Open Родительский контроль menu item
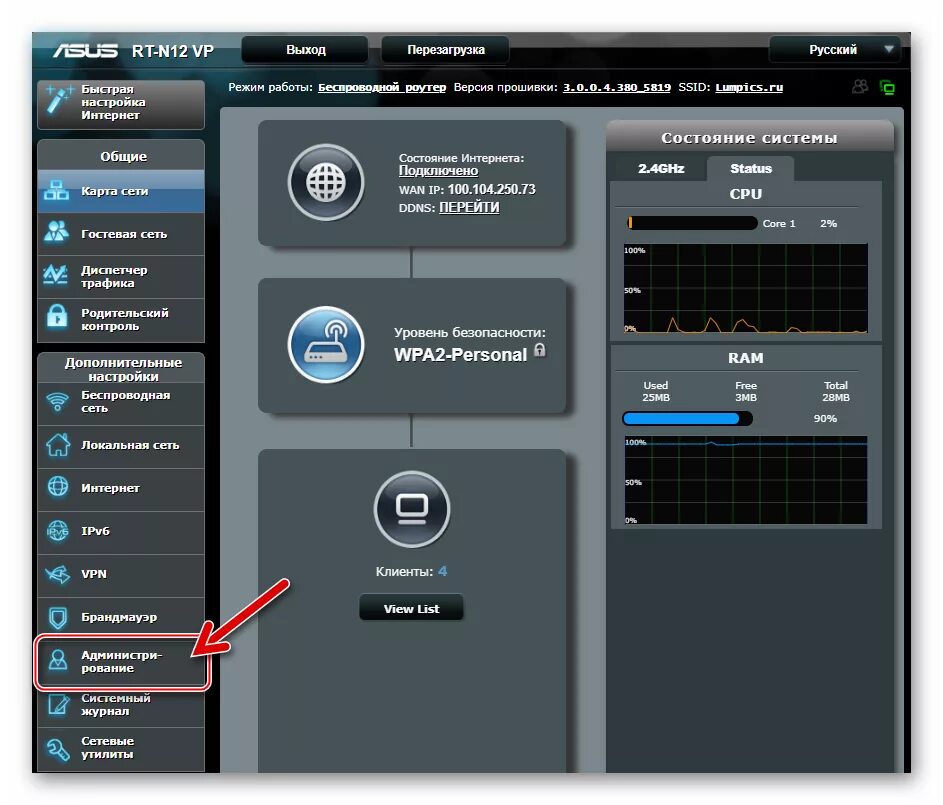Viewport: 943px width, 805px height. click(x=121, y=319)
